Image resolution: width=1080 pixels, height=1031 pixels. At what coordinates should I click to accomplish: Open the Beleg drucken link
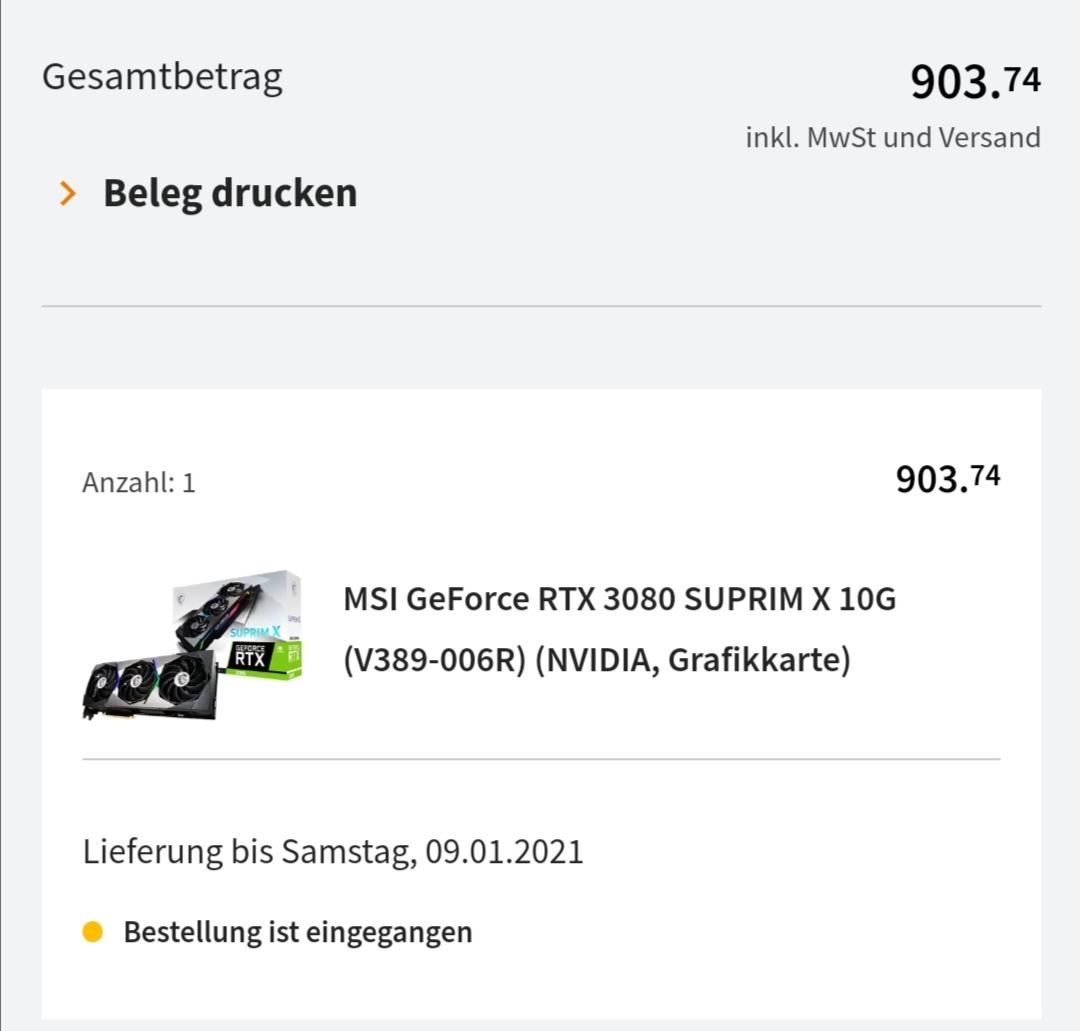coord(230,194)
